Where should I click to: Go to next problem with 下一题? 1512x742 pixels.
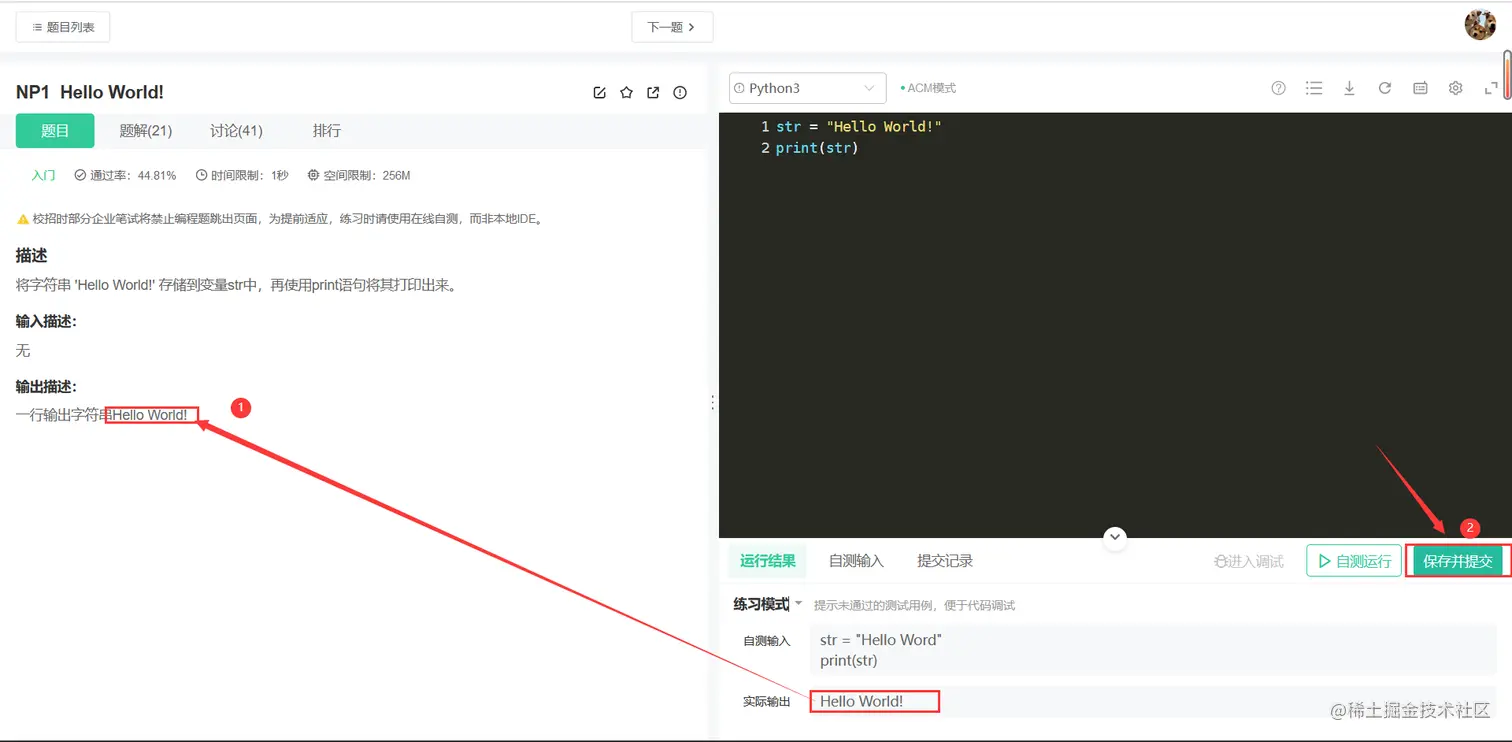pyautogui.click(x=672, y=27)
